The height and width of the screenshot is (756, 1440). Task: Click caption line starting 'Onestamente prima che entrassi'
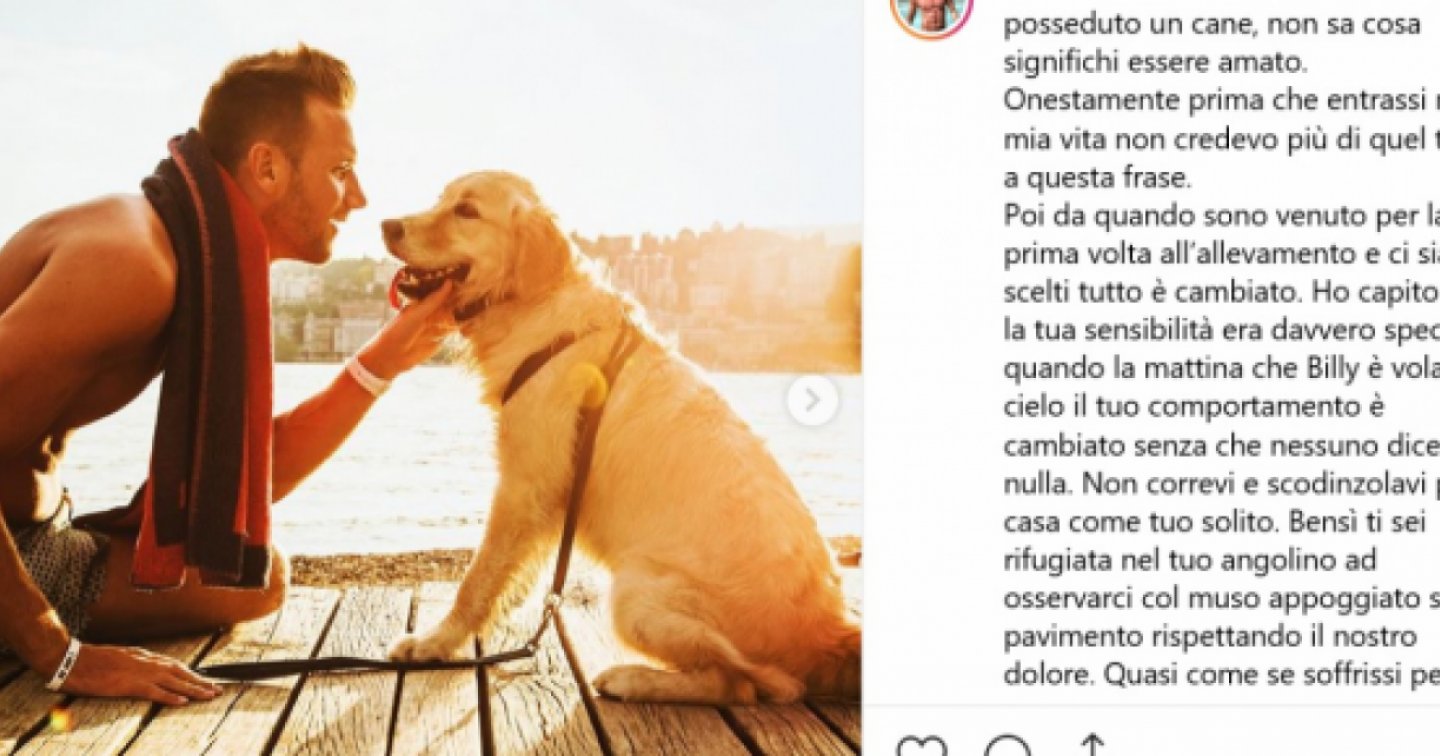click(1221, 102)
